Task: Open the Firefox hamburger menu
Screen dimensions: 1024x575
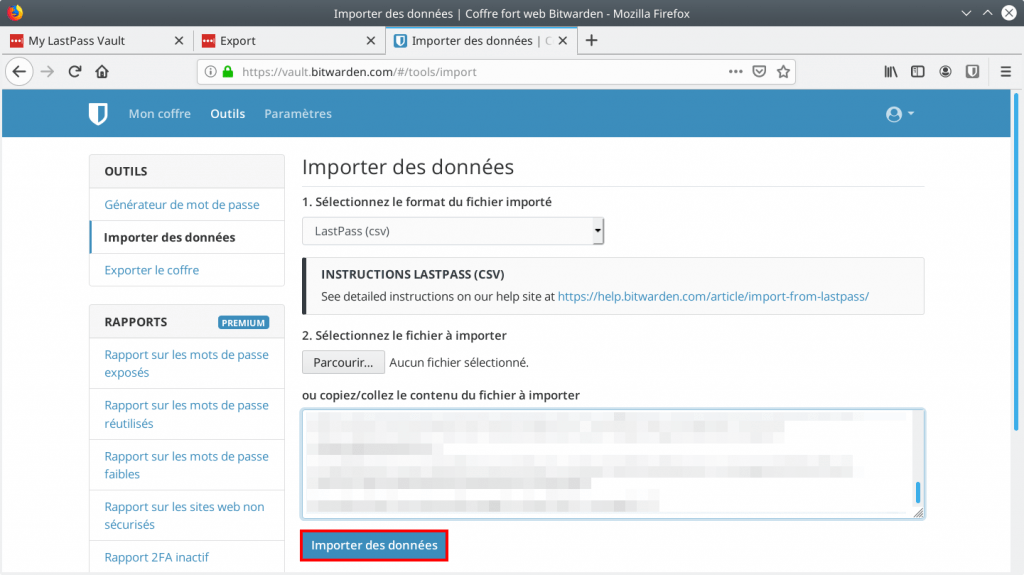Action: [x=1006, y=72]
